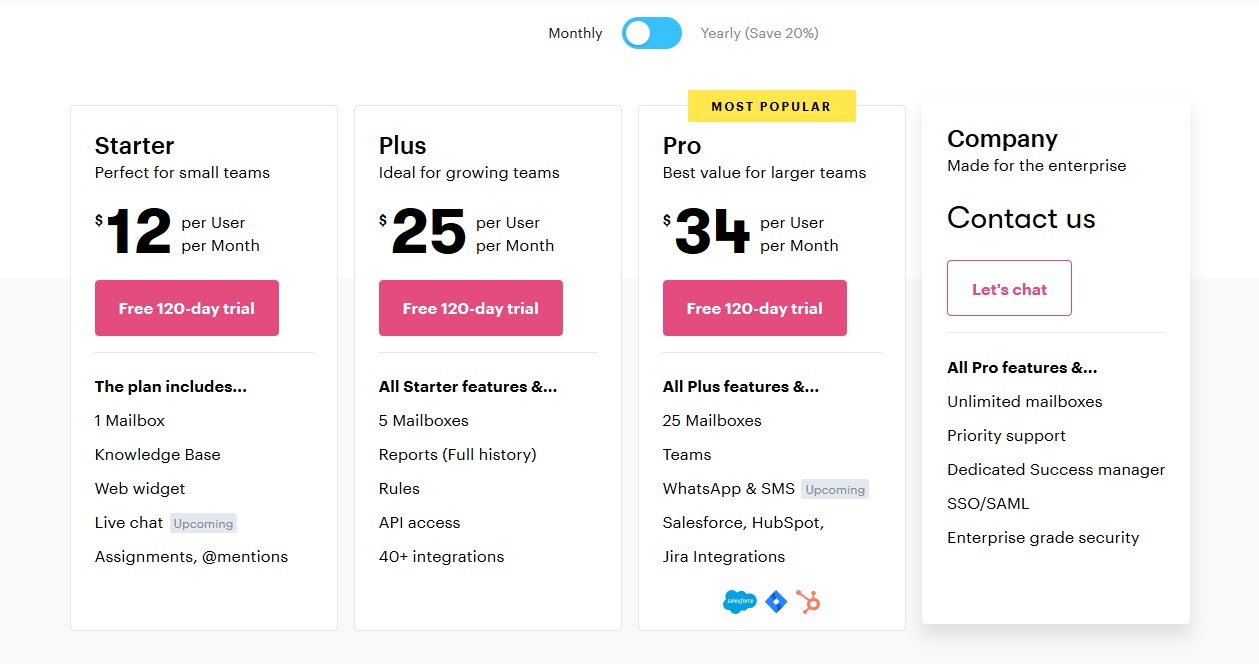Image resolution: width=1259 pixels, height=664 pixels.
Task: Click Upcoming tag beside WhatsApp & SMS
Action: click(x=835, y=489)
